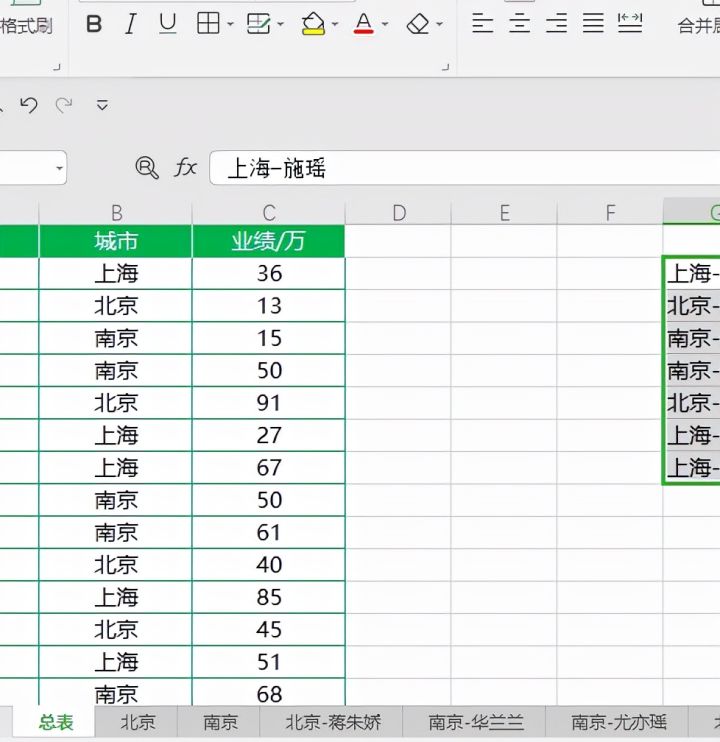Open clipboard group dialog launcher
This screenshot has height=742, width=720.
pyautogui.click(x=57, y=67)
